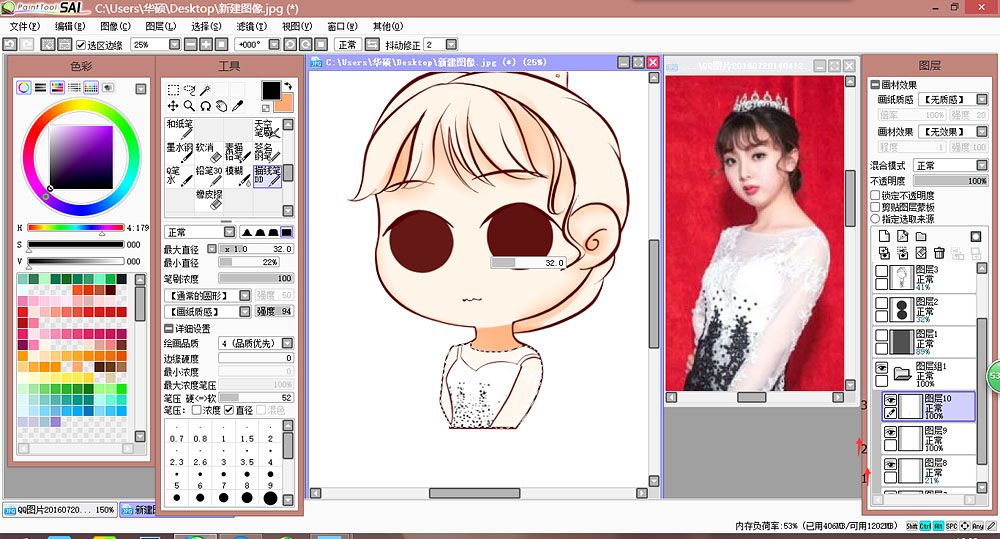The height and width of the screenshot is (539, 1000).
Task: Choose the 橡皮擦 eraser brush
Action: point(208,199)
